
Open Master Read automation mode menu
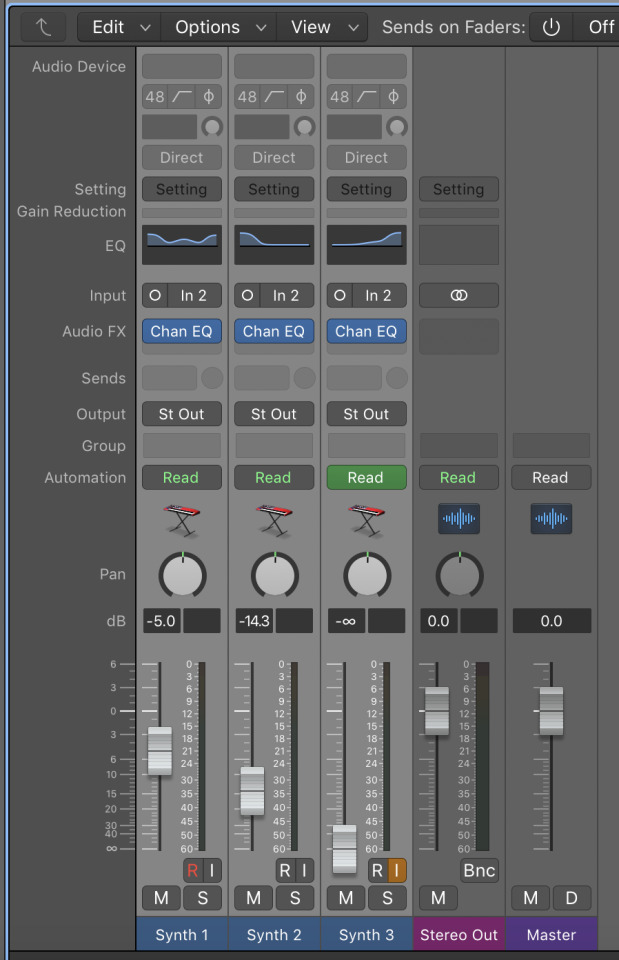click(551, 478)
